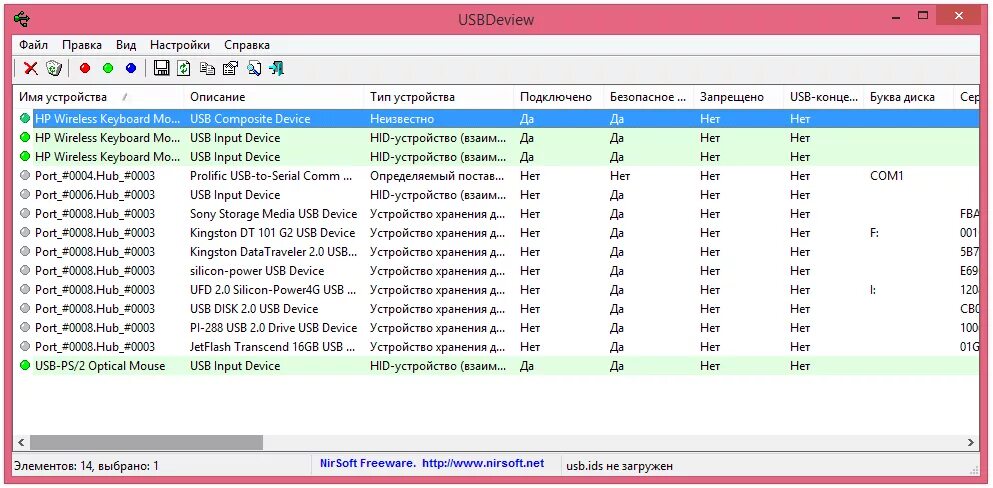Click 'usb.ids не загружен' status text

pos(619,466)
